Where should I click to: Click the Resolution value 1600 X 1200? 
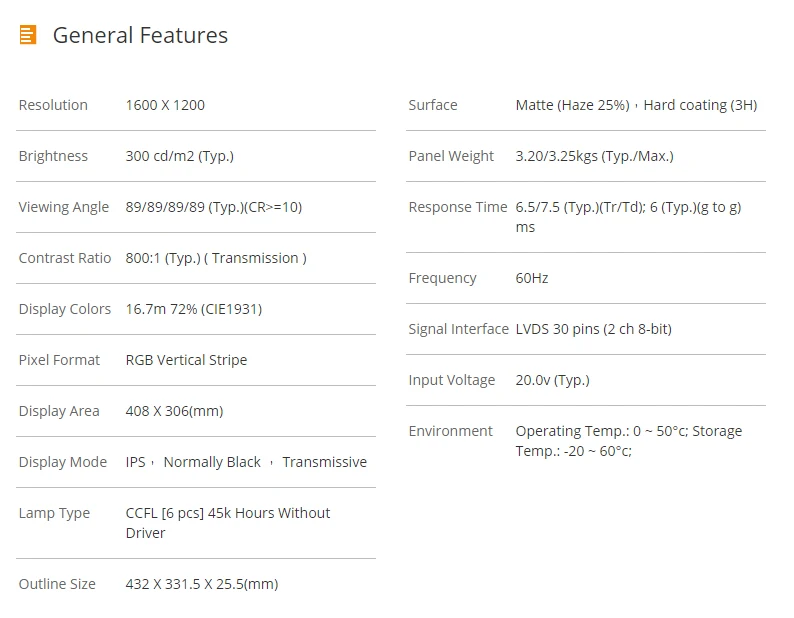pyautogui.click(x=165, y=105)
